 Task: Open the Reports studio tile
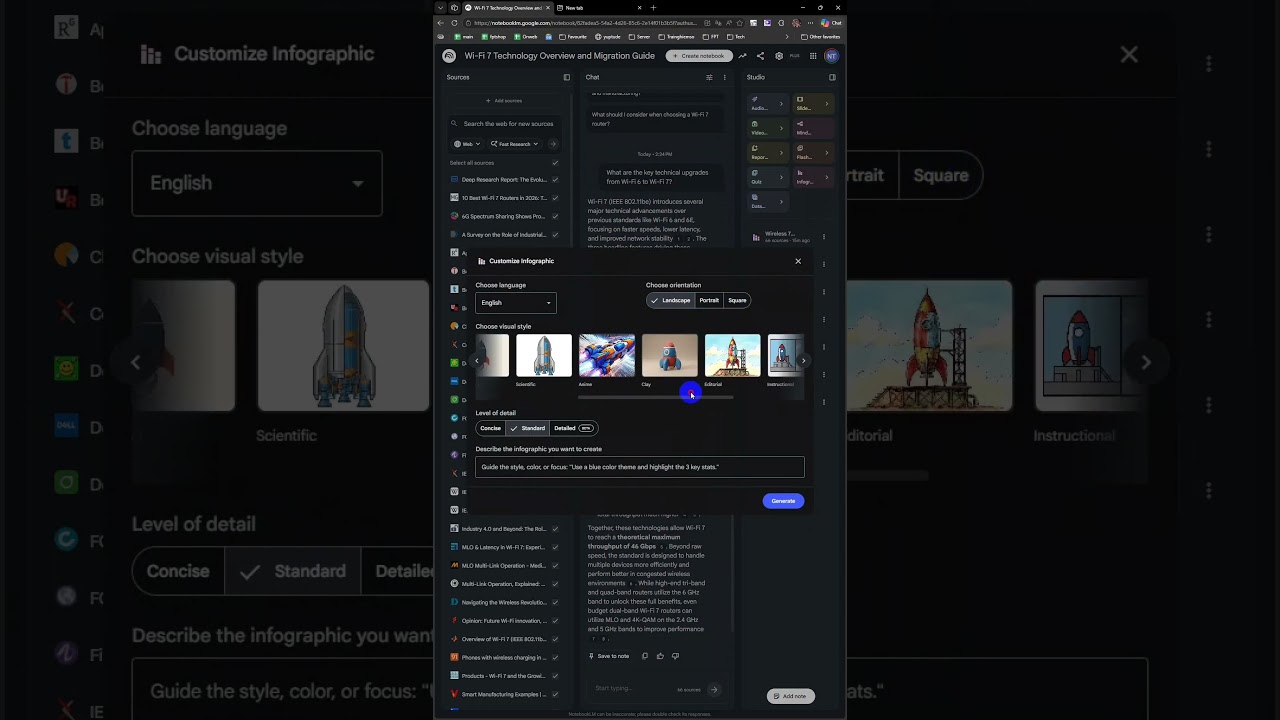tap(768, 153)
